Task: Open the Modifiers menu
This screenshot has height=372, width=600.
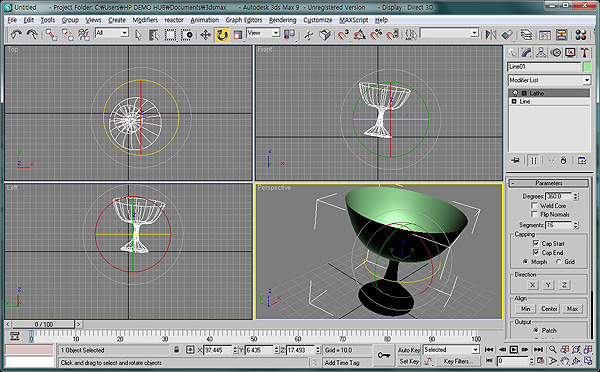Action: coord(145,20)
